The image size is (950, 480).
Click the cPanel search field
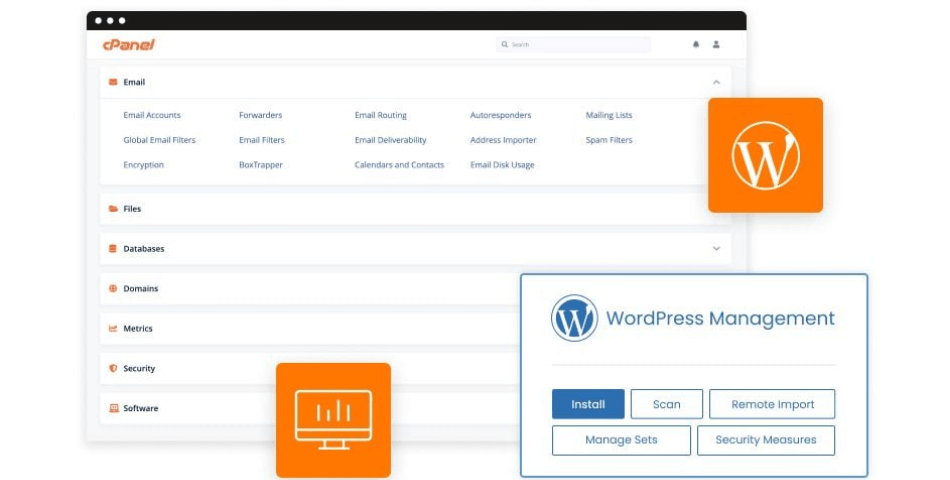(574, 45)
